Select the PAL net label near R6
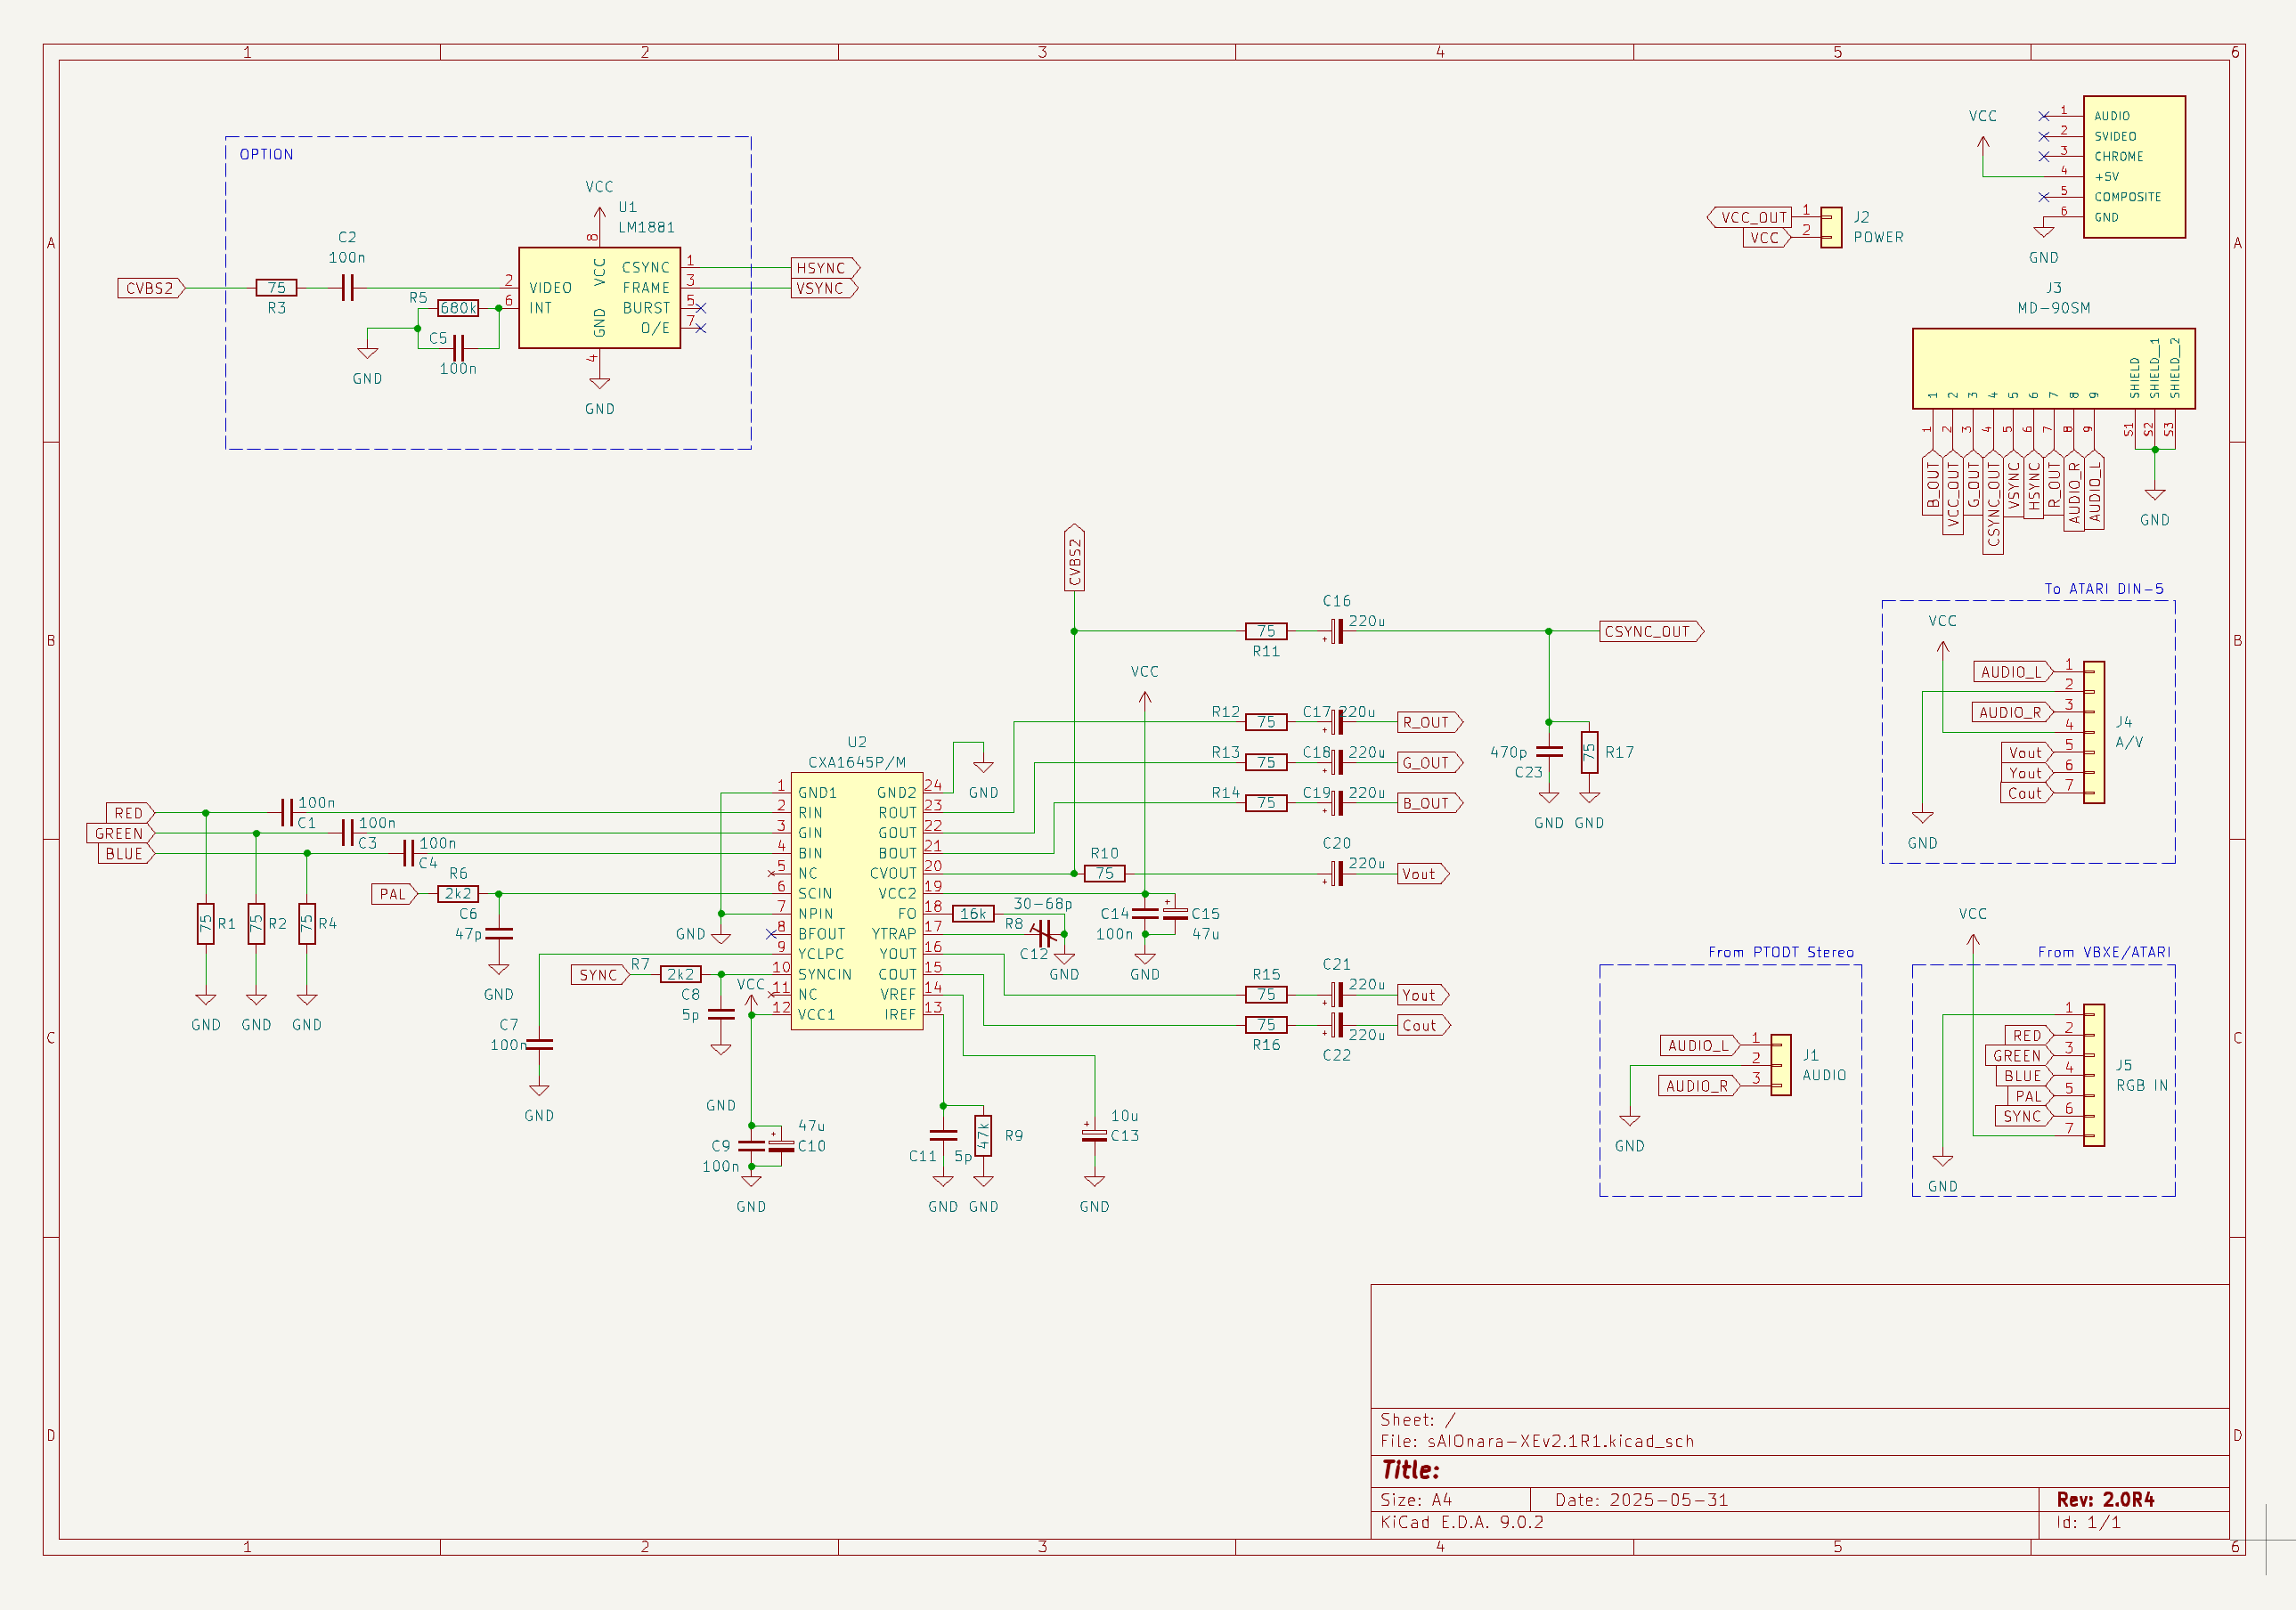The image size is (2296, 1610). point(394,893)
